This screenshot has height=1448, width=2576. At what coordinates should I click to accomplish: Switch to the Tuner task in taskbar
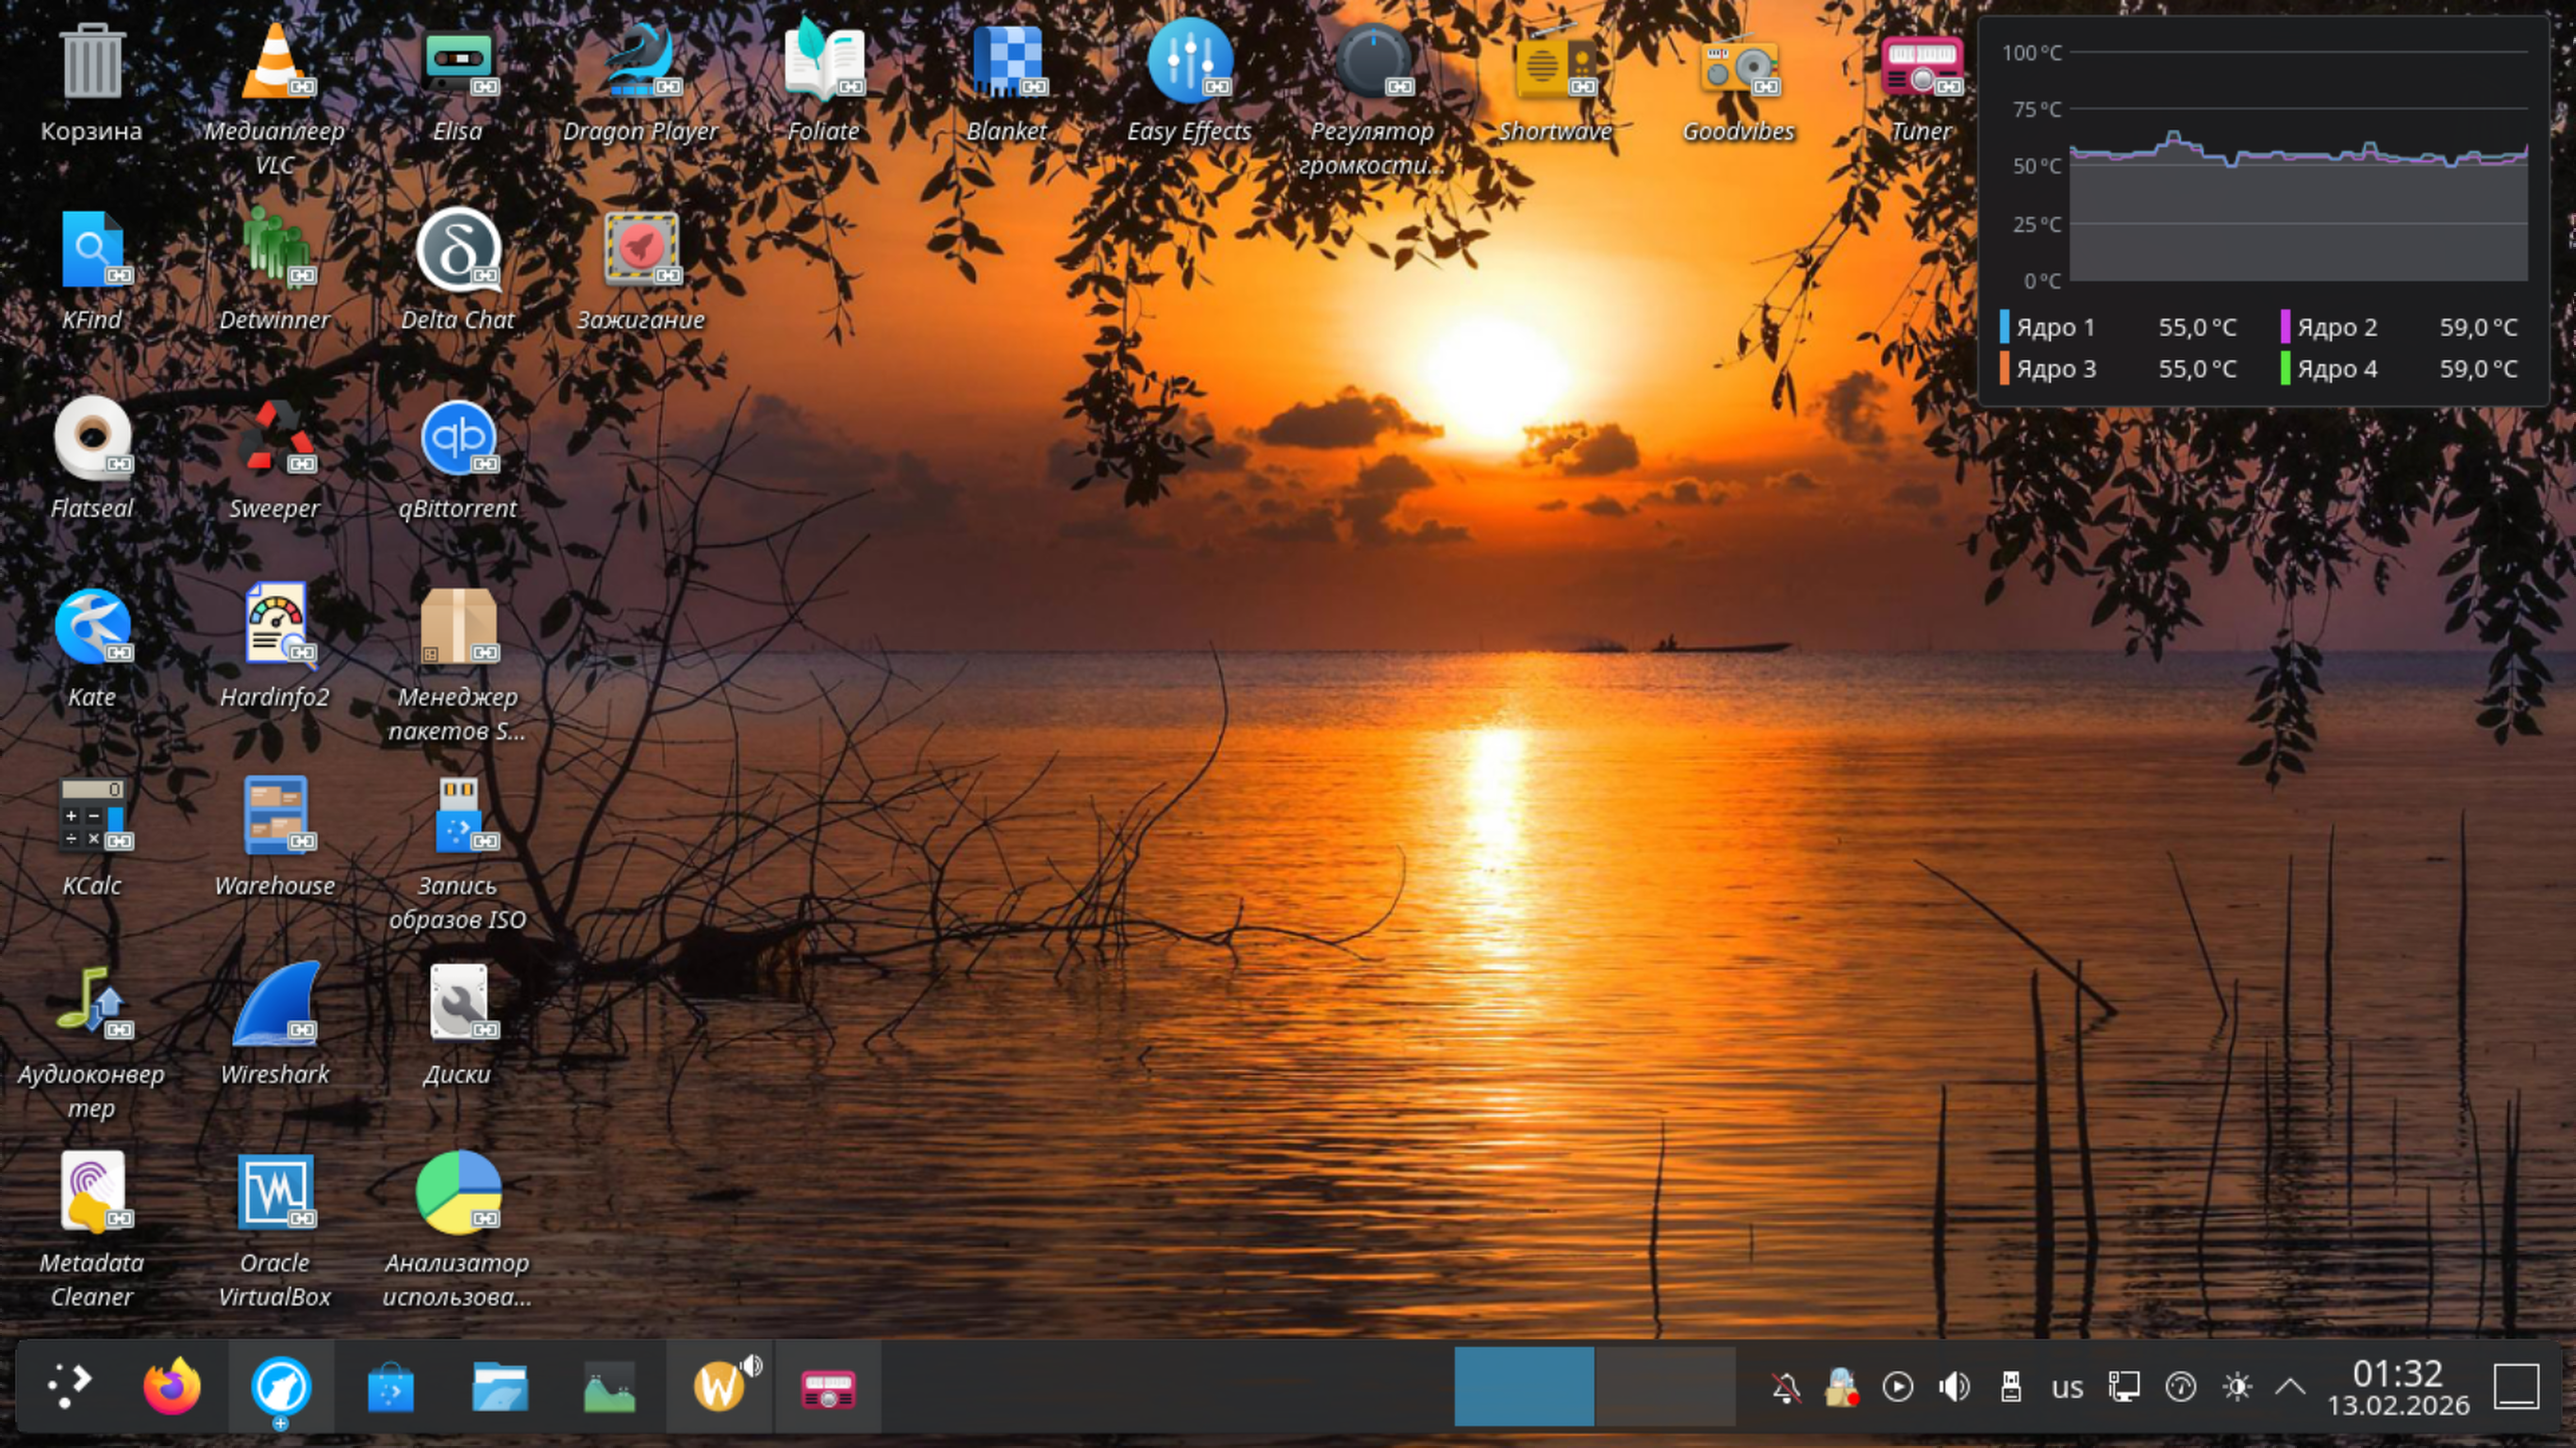(x=827, y=1387)
